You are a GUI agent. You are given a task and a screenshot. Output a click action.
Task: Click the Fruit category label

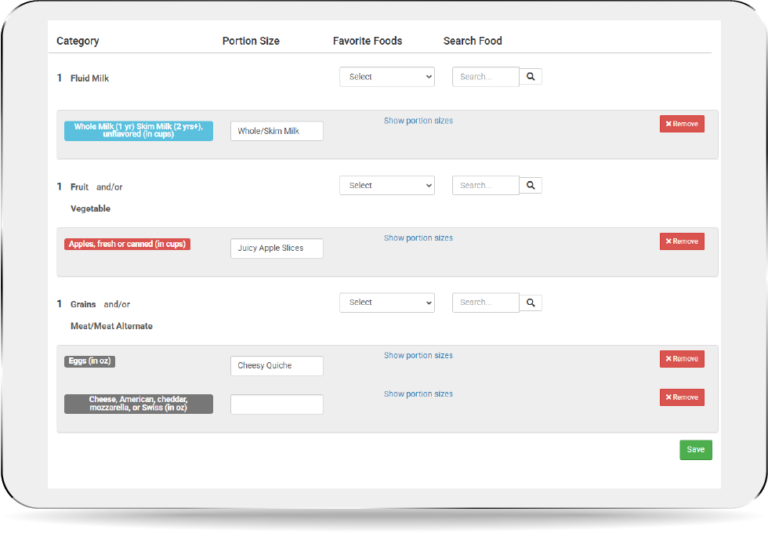(x=79, y=187)
